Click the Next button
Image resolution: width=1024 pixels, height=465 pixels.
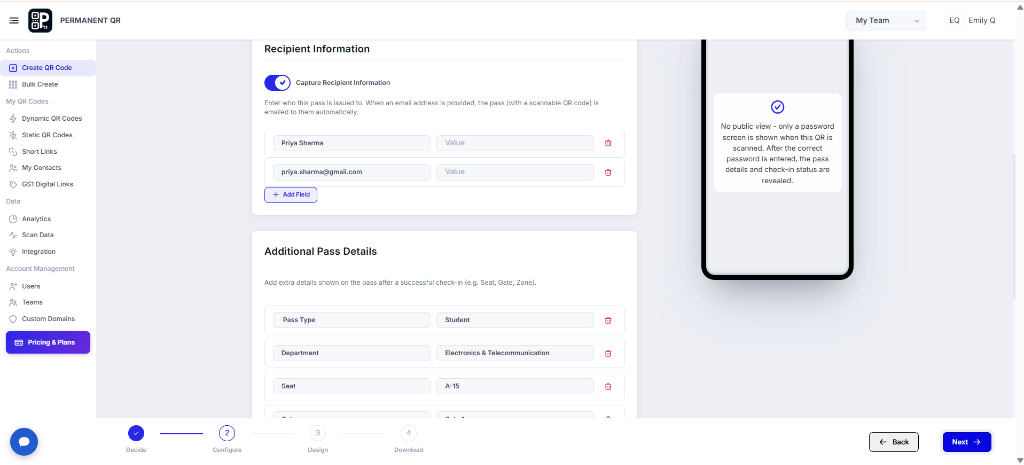coord(967,442)
